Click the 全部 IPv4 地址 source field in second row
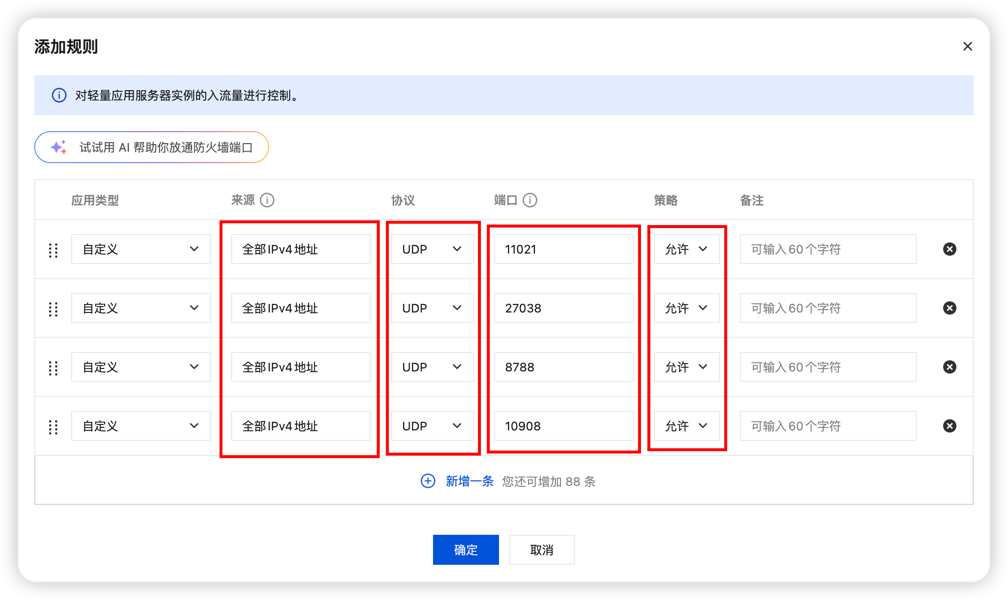Viewport: 1008px width, 600px height. (x=300, y=308)
